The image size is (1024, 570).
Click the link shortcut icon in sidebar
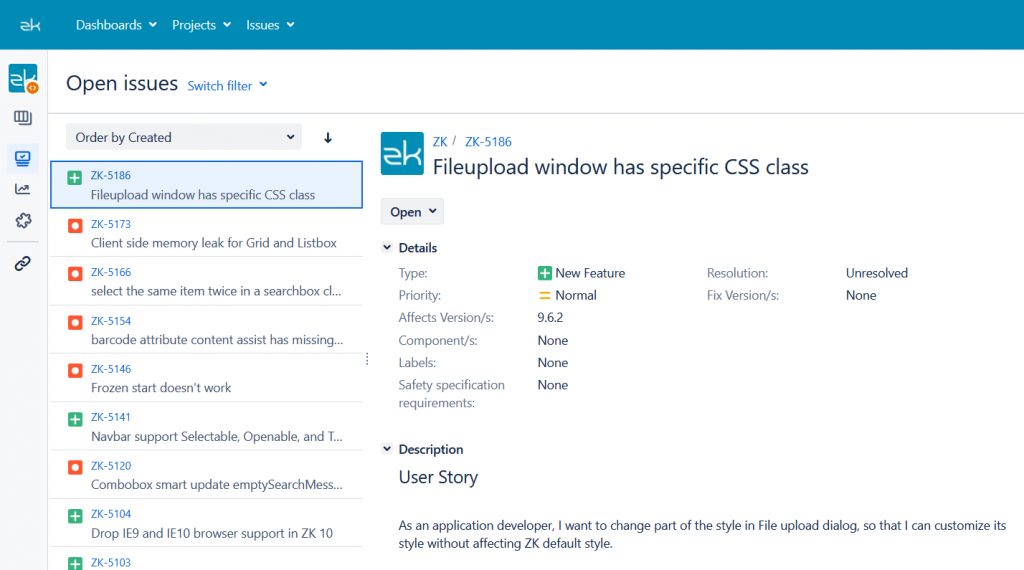[23, 264]
